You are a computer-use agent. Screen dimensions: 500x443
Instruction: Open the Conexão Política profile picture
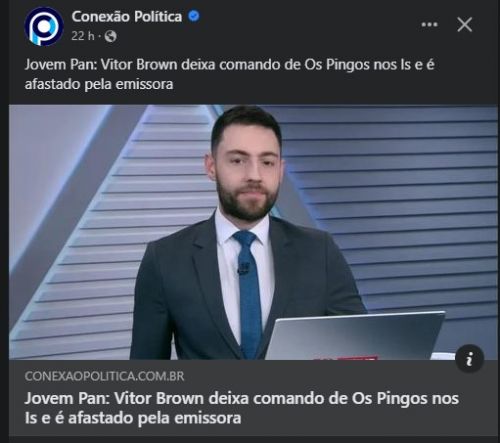(x=44, y=26)
